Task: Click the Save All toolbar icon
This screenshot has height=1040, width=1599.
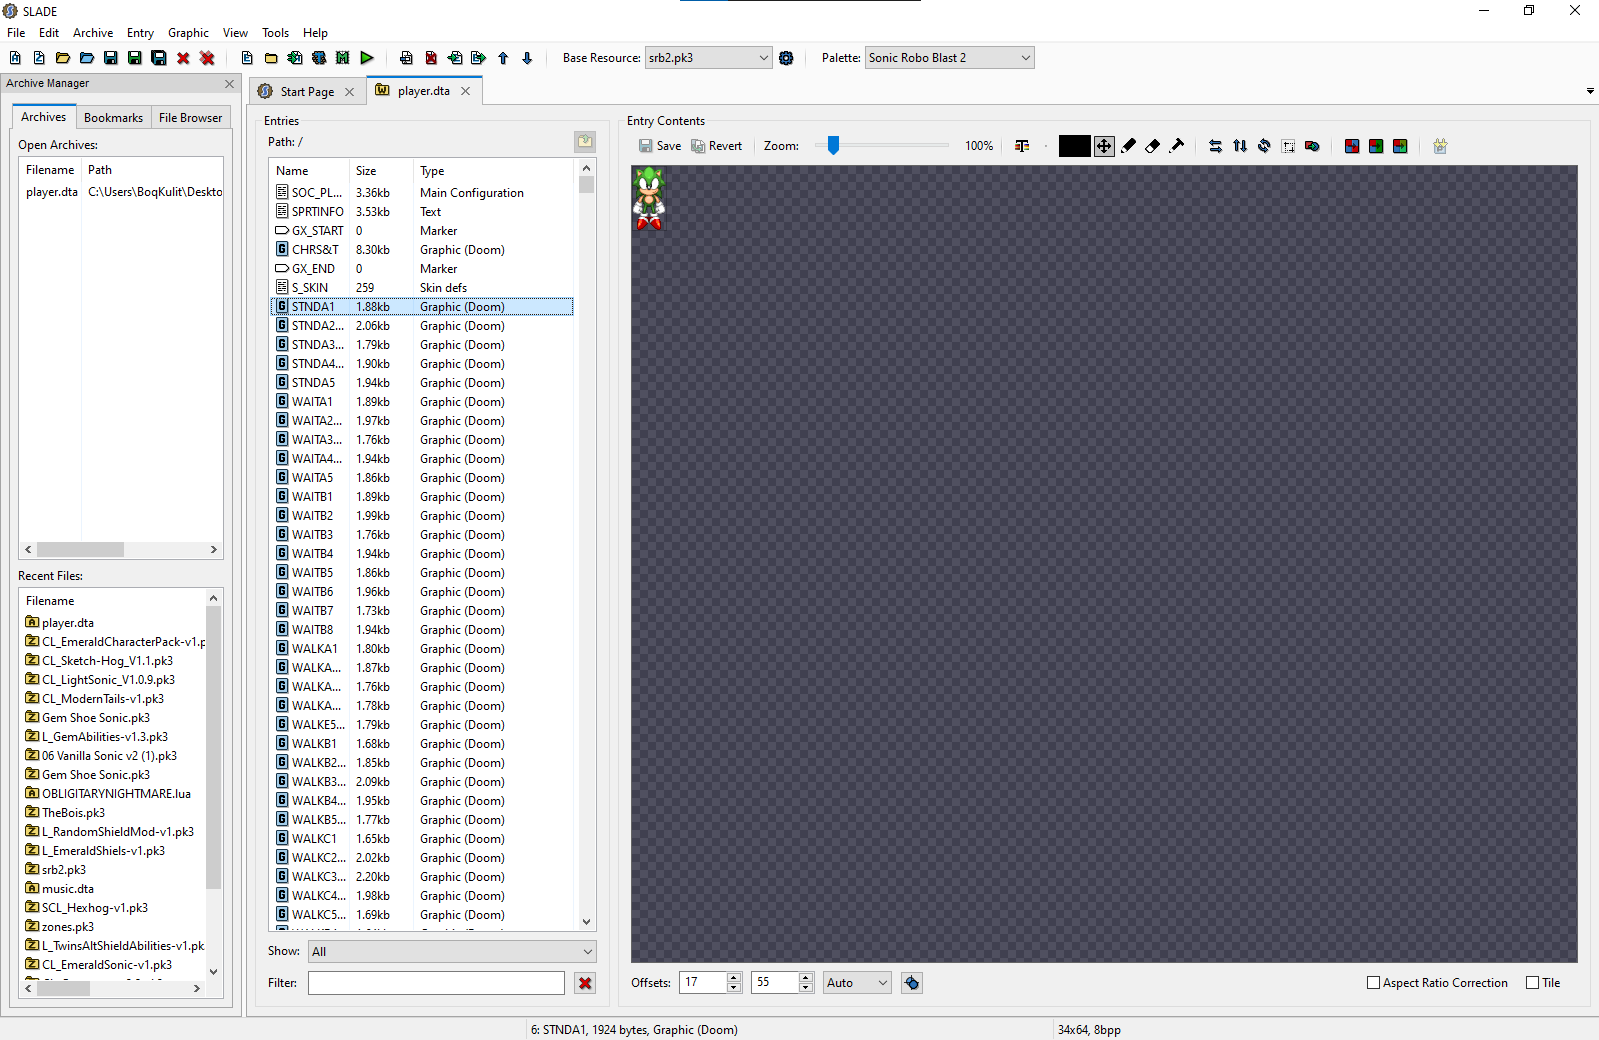Action: pyautogui.click(x=159, y=58)
